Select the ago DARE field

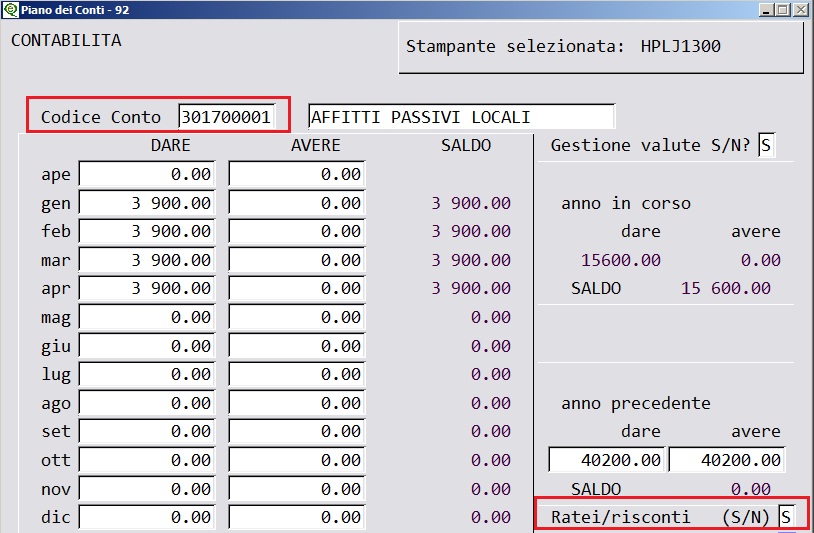(147, 403)
